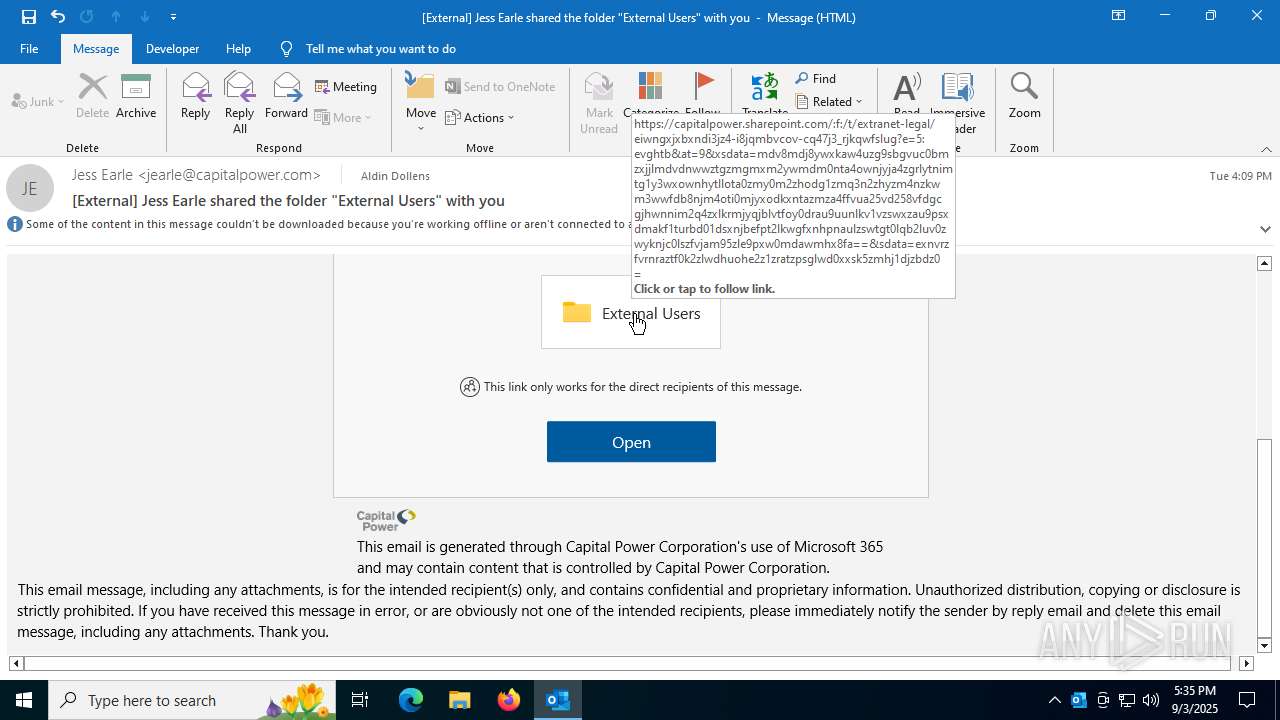The height and width of the screenshot is (720, 1280).
Task: Click the vertical scrollbar's up arrow
Action: coord(1264,263)
